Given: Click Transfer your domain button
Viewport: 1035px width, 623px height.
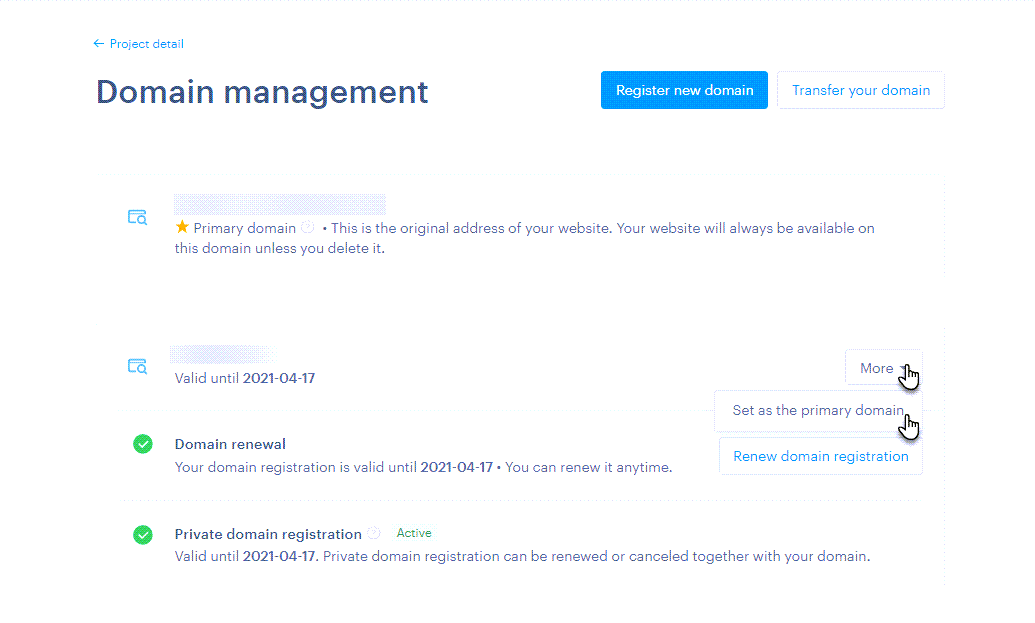Looking at the screenshot, I should (860, 90).
